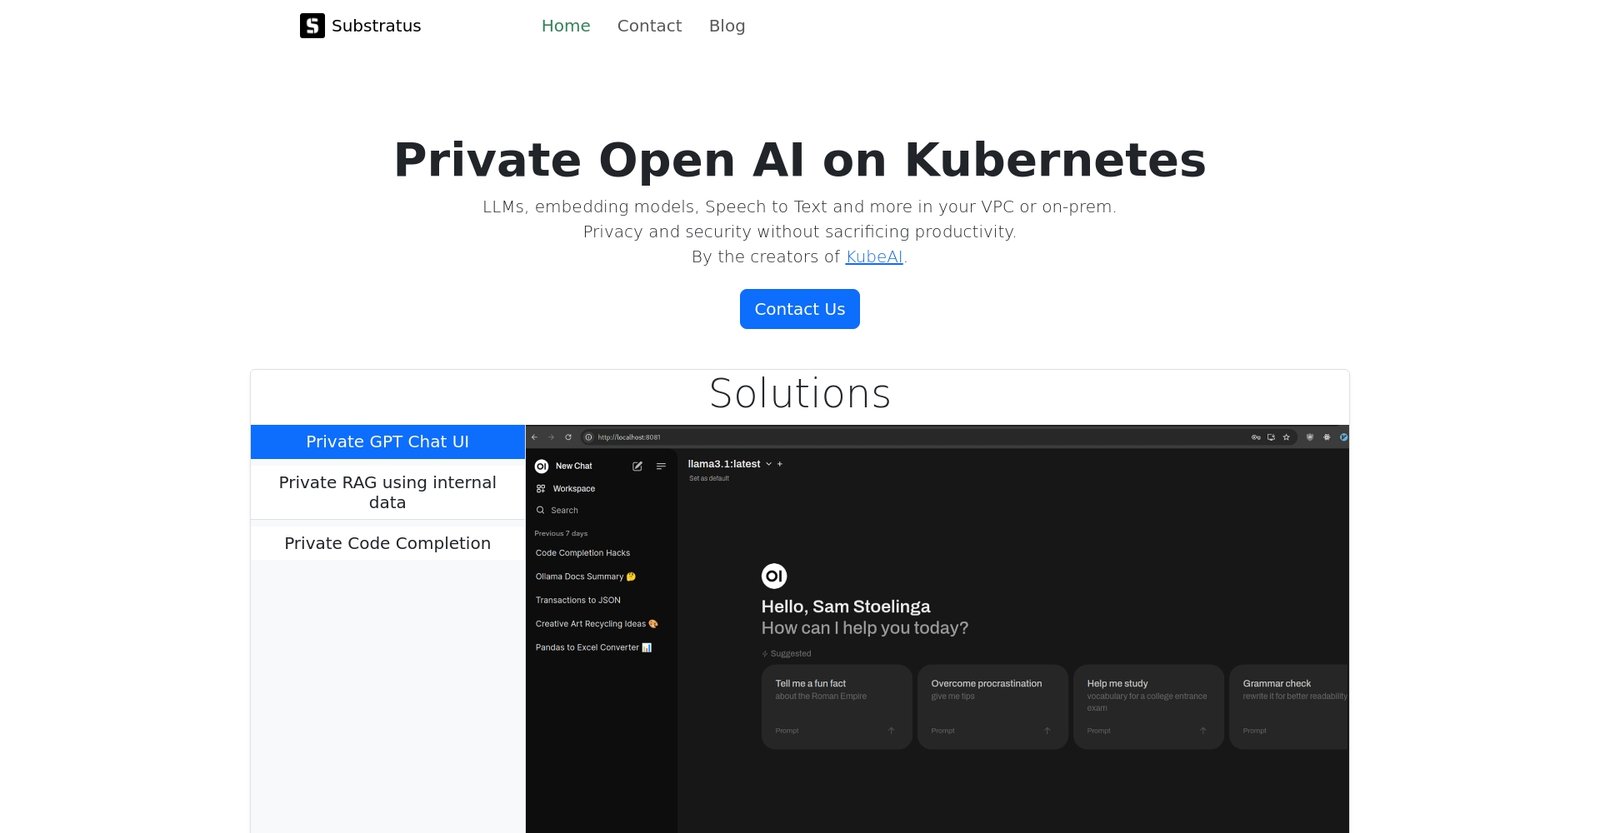Click the arrow on Tell me a fun fact card
Image resolution: width=1600 pixels, height=833 pixels.
pos(891,731)
